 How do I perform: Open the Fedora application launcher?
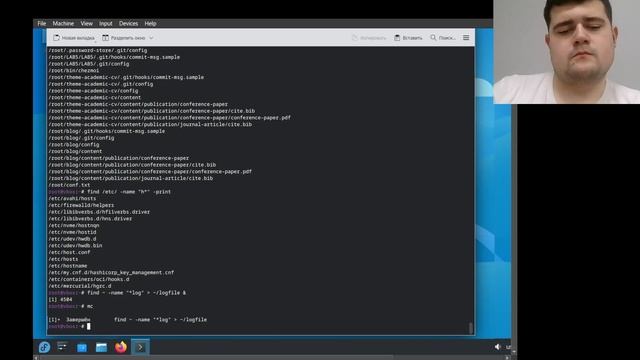coord(44,347)
